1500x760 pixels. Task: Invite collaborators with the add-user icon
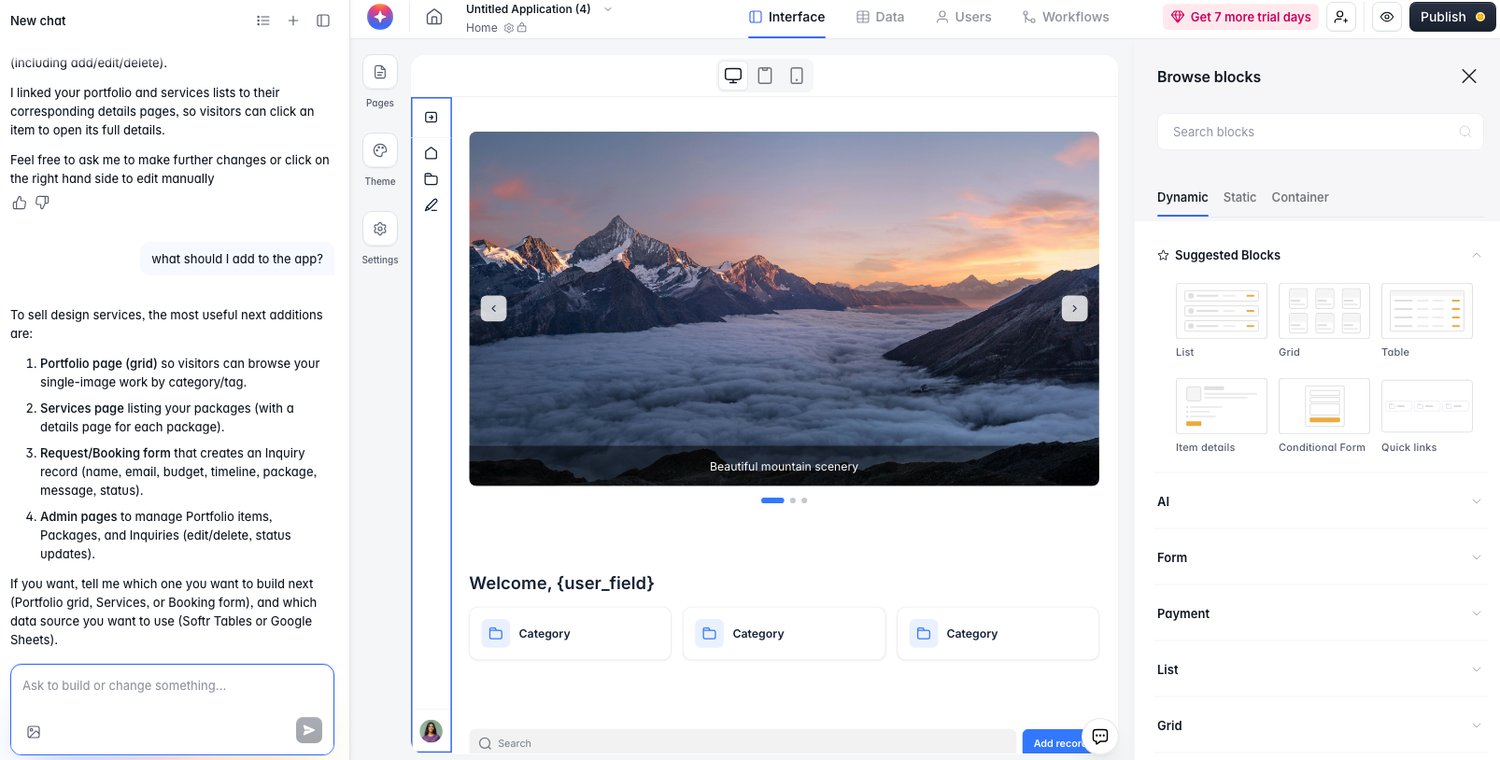tap(1341, 17)
